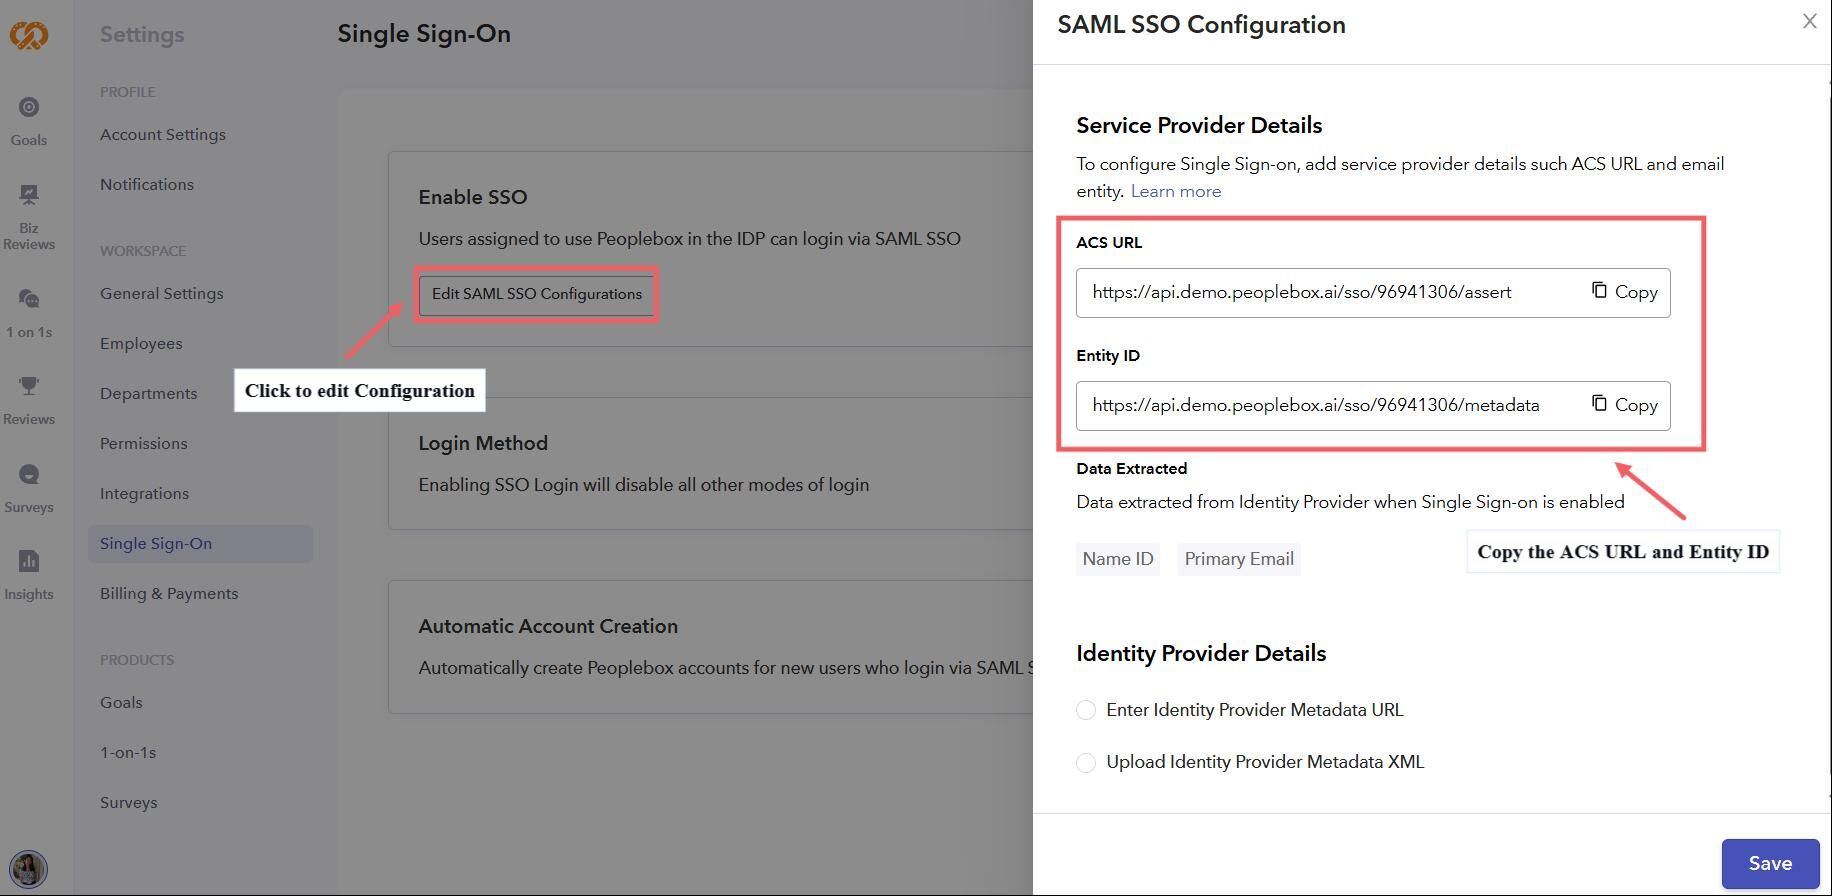Open the user profile avatar

click(x=28, y=868)
